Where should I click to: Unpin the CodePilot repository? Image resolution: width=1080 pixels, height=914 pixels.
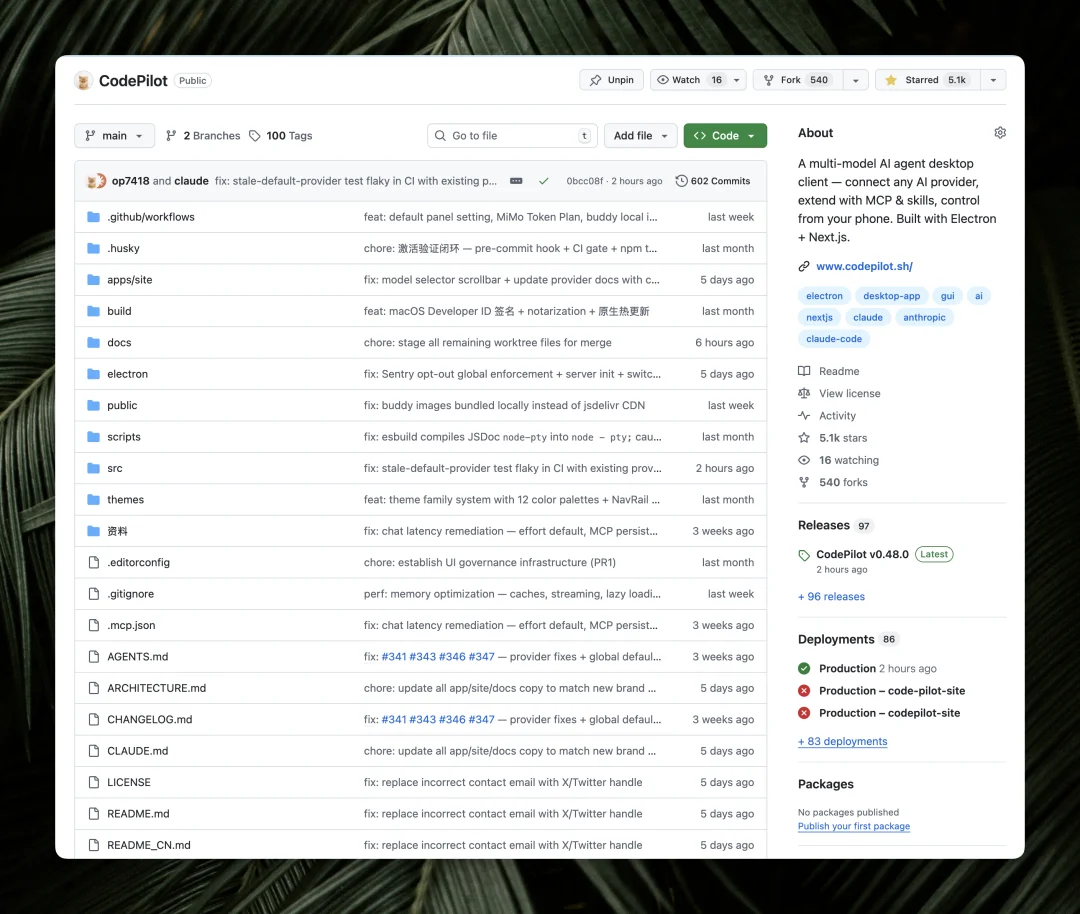(611, 79)
